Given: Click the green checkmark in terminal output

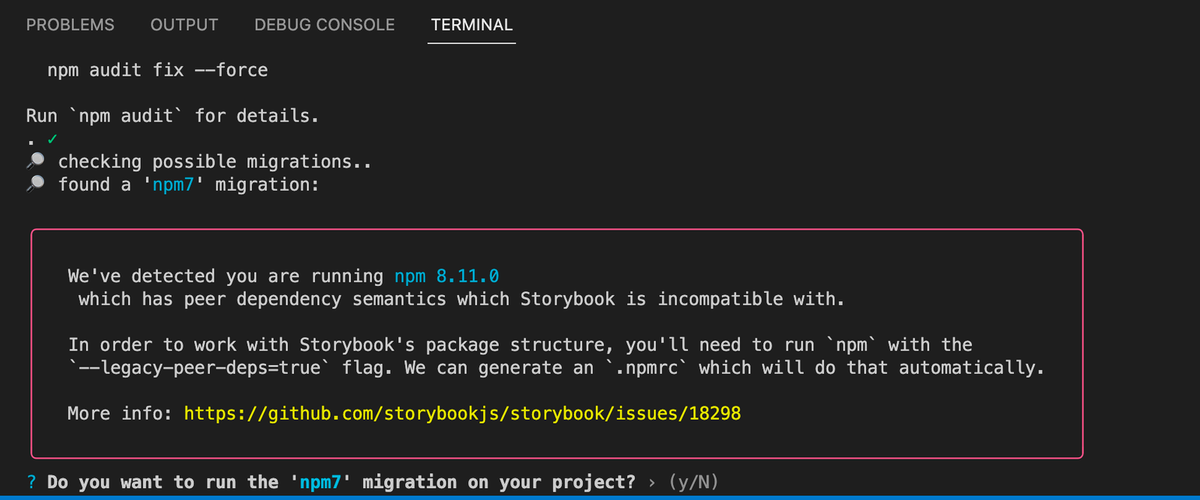Looking at the screenshot, I should point(50,140).
